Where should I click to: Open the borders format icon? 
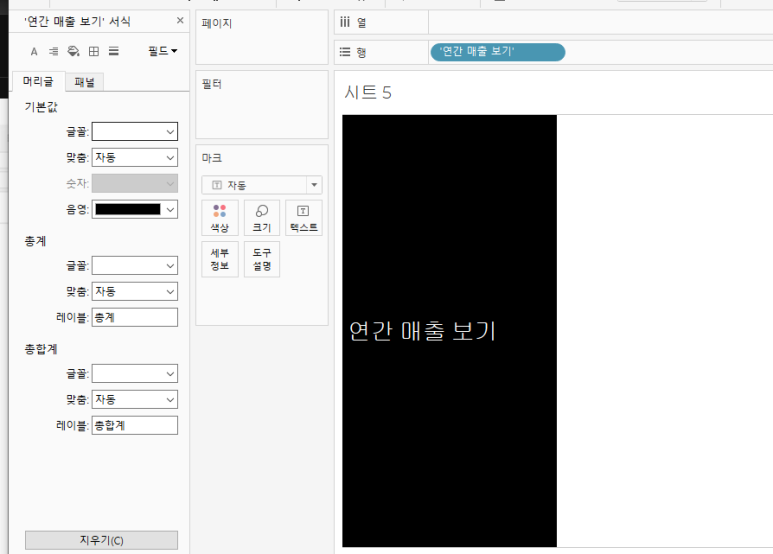click(94, 51)
